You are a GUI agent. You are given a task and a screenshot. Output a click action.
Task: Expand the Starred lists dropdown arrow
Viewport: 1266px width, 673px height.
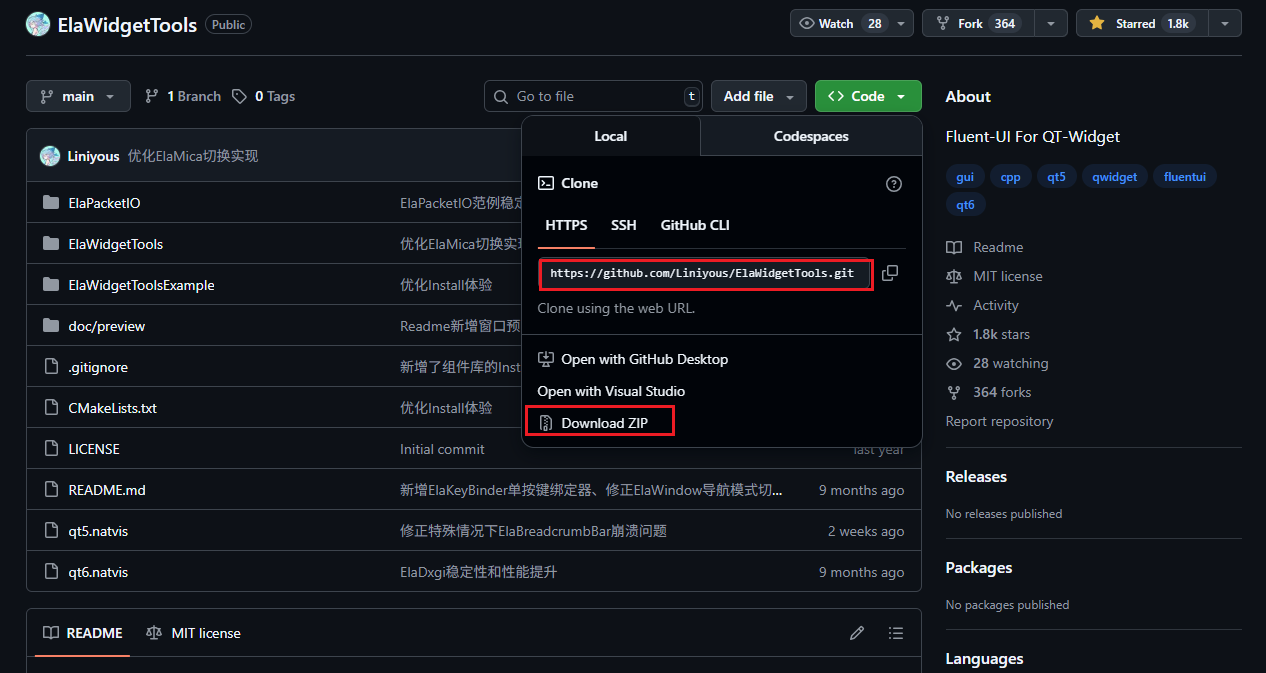[x=1225, y=23]
